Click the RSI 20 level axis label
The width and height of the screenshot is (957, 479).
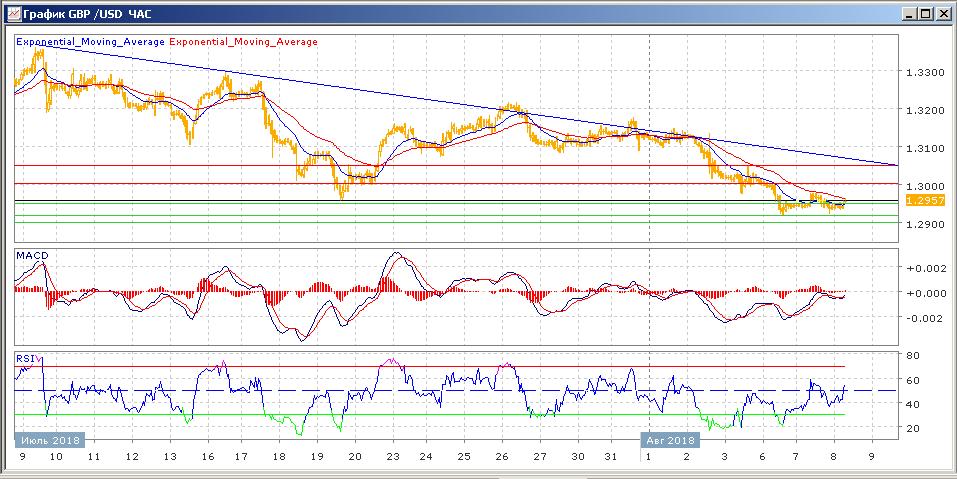point(913,428)
